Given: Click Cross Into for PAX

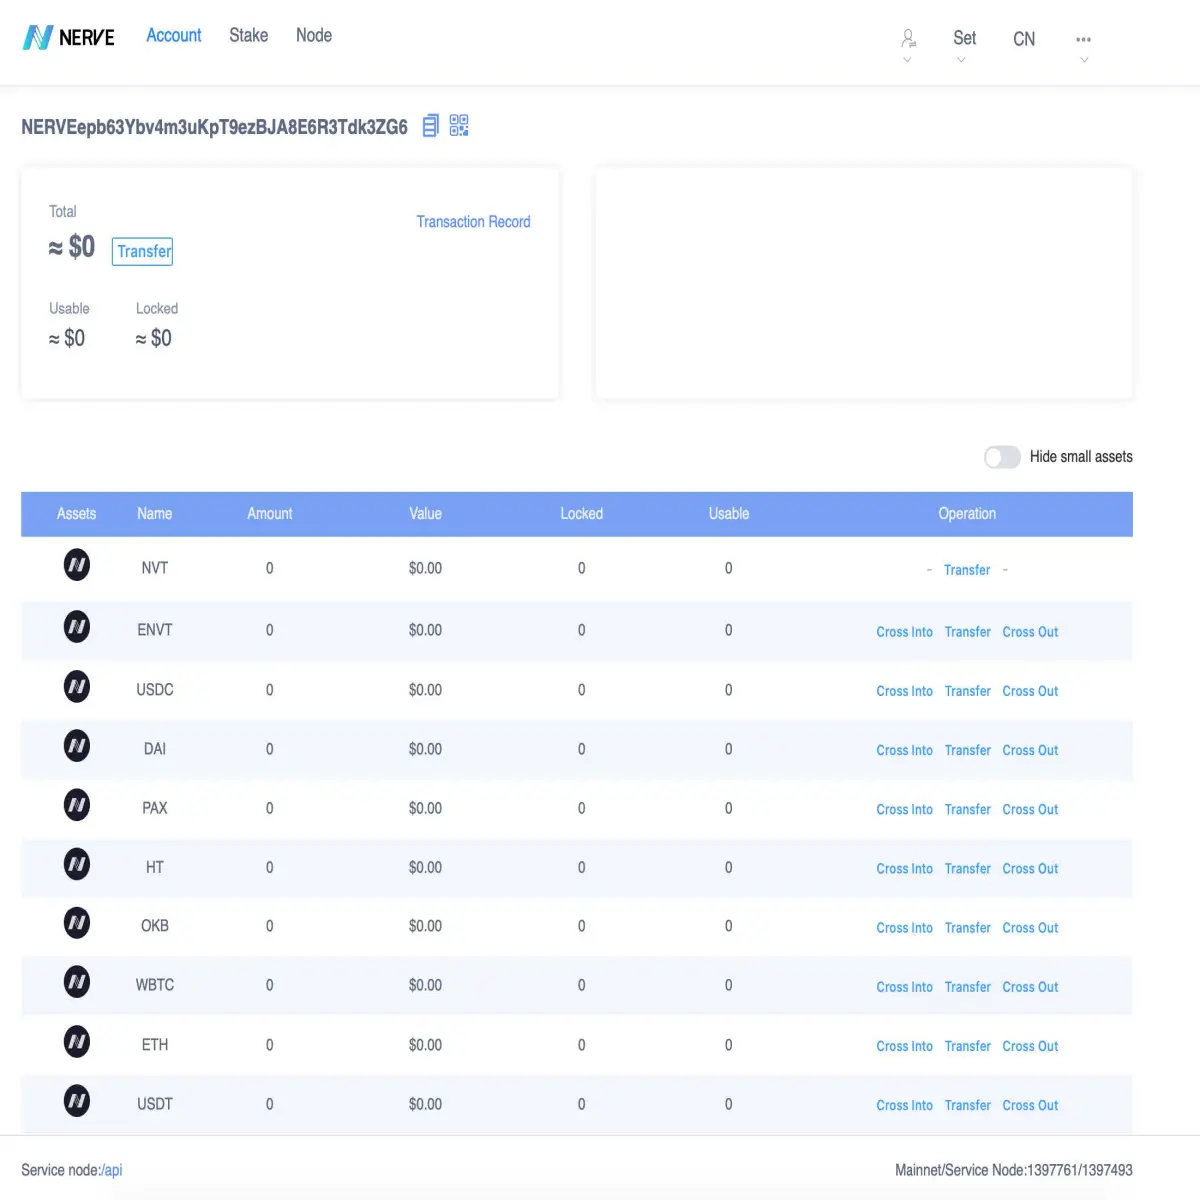Looking at the screenshot, I should click(904, 809).
